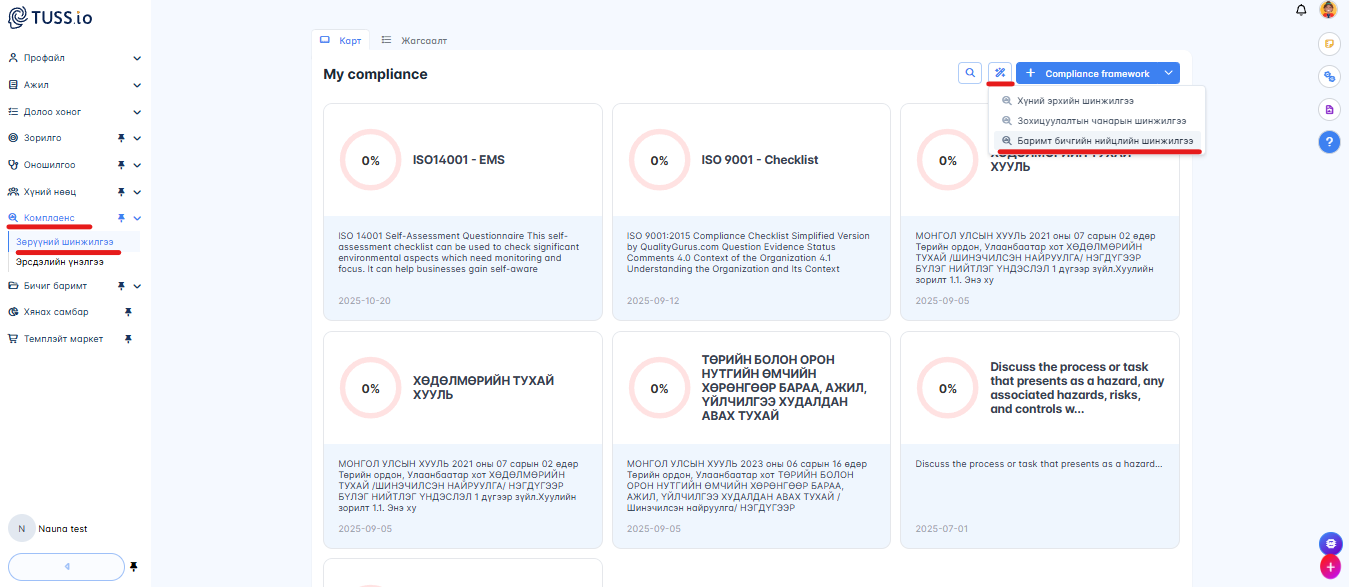Expand the Хүний нөөц menu chevron
This screenshot has height=587, width=1349.
pyautogui.click(x=137, y=192)
